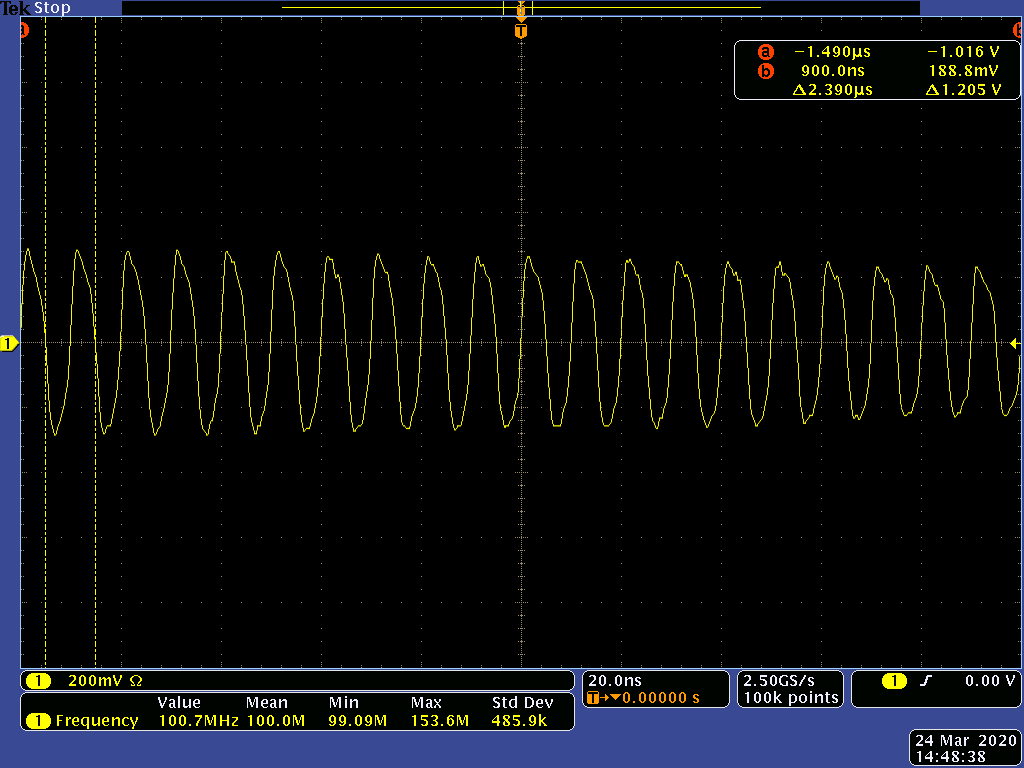Click the channel 1 ground reference marker
The height and width of the screenshot is (768, 1024).
8,344
